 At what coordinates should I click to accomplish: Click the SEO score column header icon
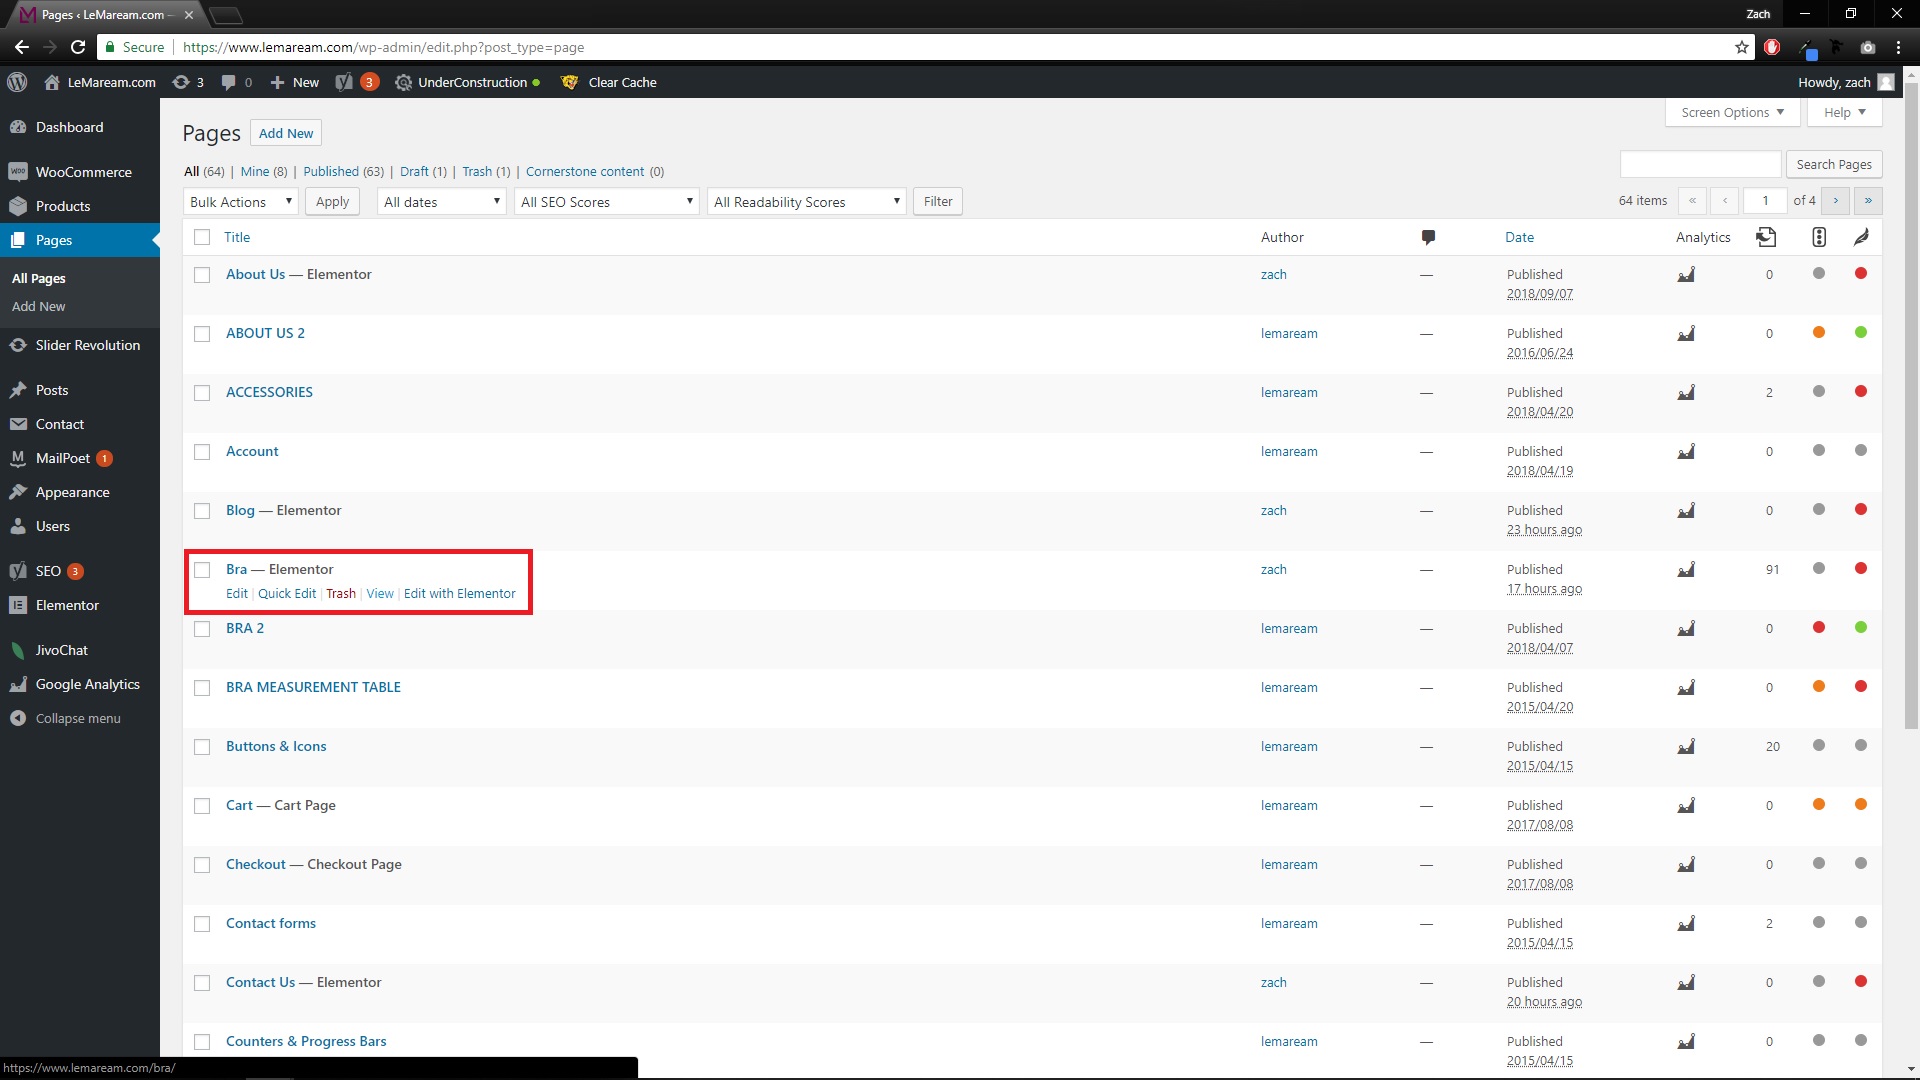[x=1819, y=237]
